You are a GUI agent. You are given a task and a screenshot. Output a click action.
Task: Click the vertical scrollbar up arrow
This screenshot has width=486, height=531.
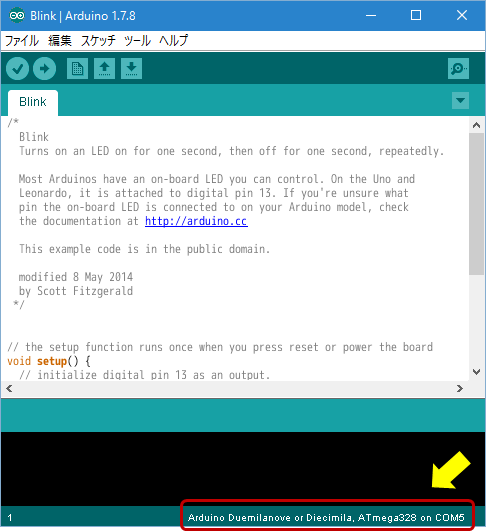coord(477,126)
